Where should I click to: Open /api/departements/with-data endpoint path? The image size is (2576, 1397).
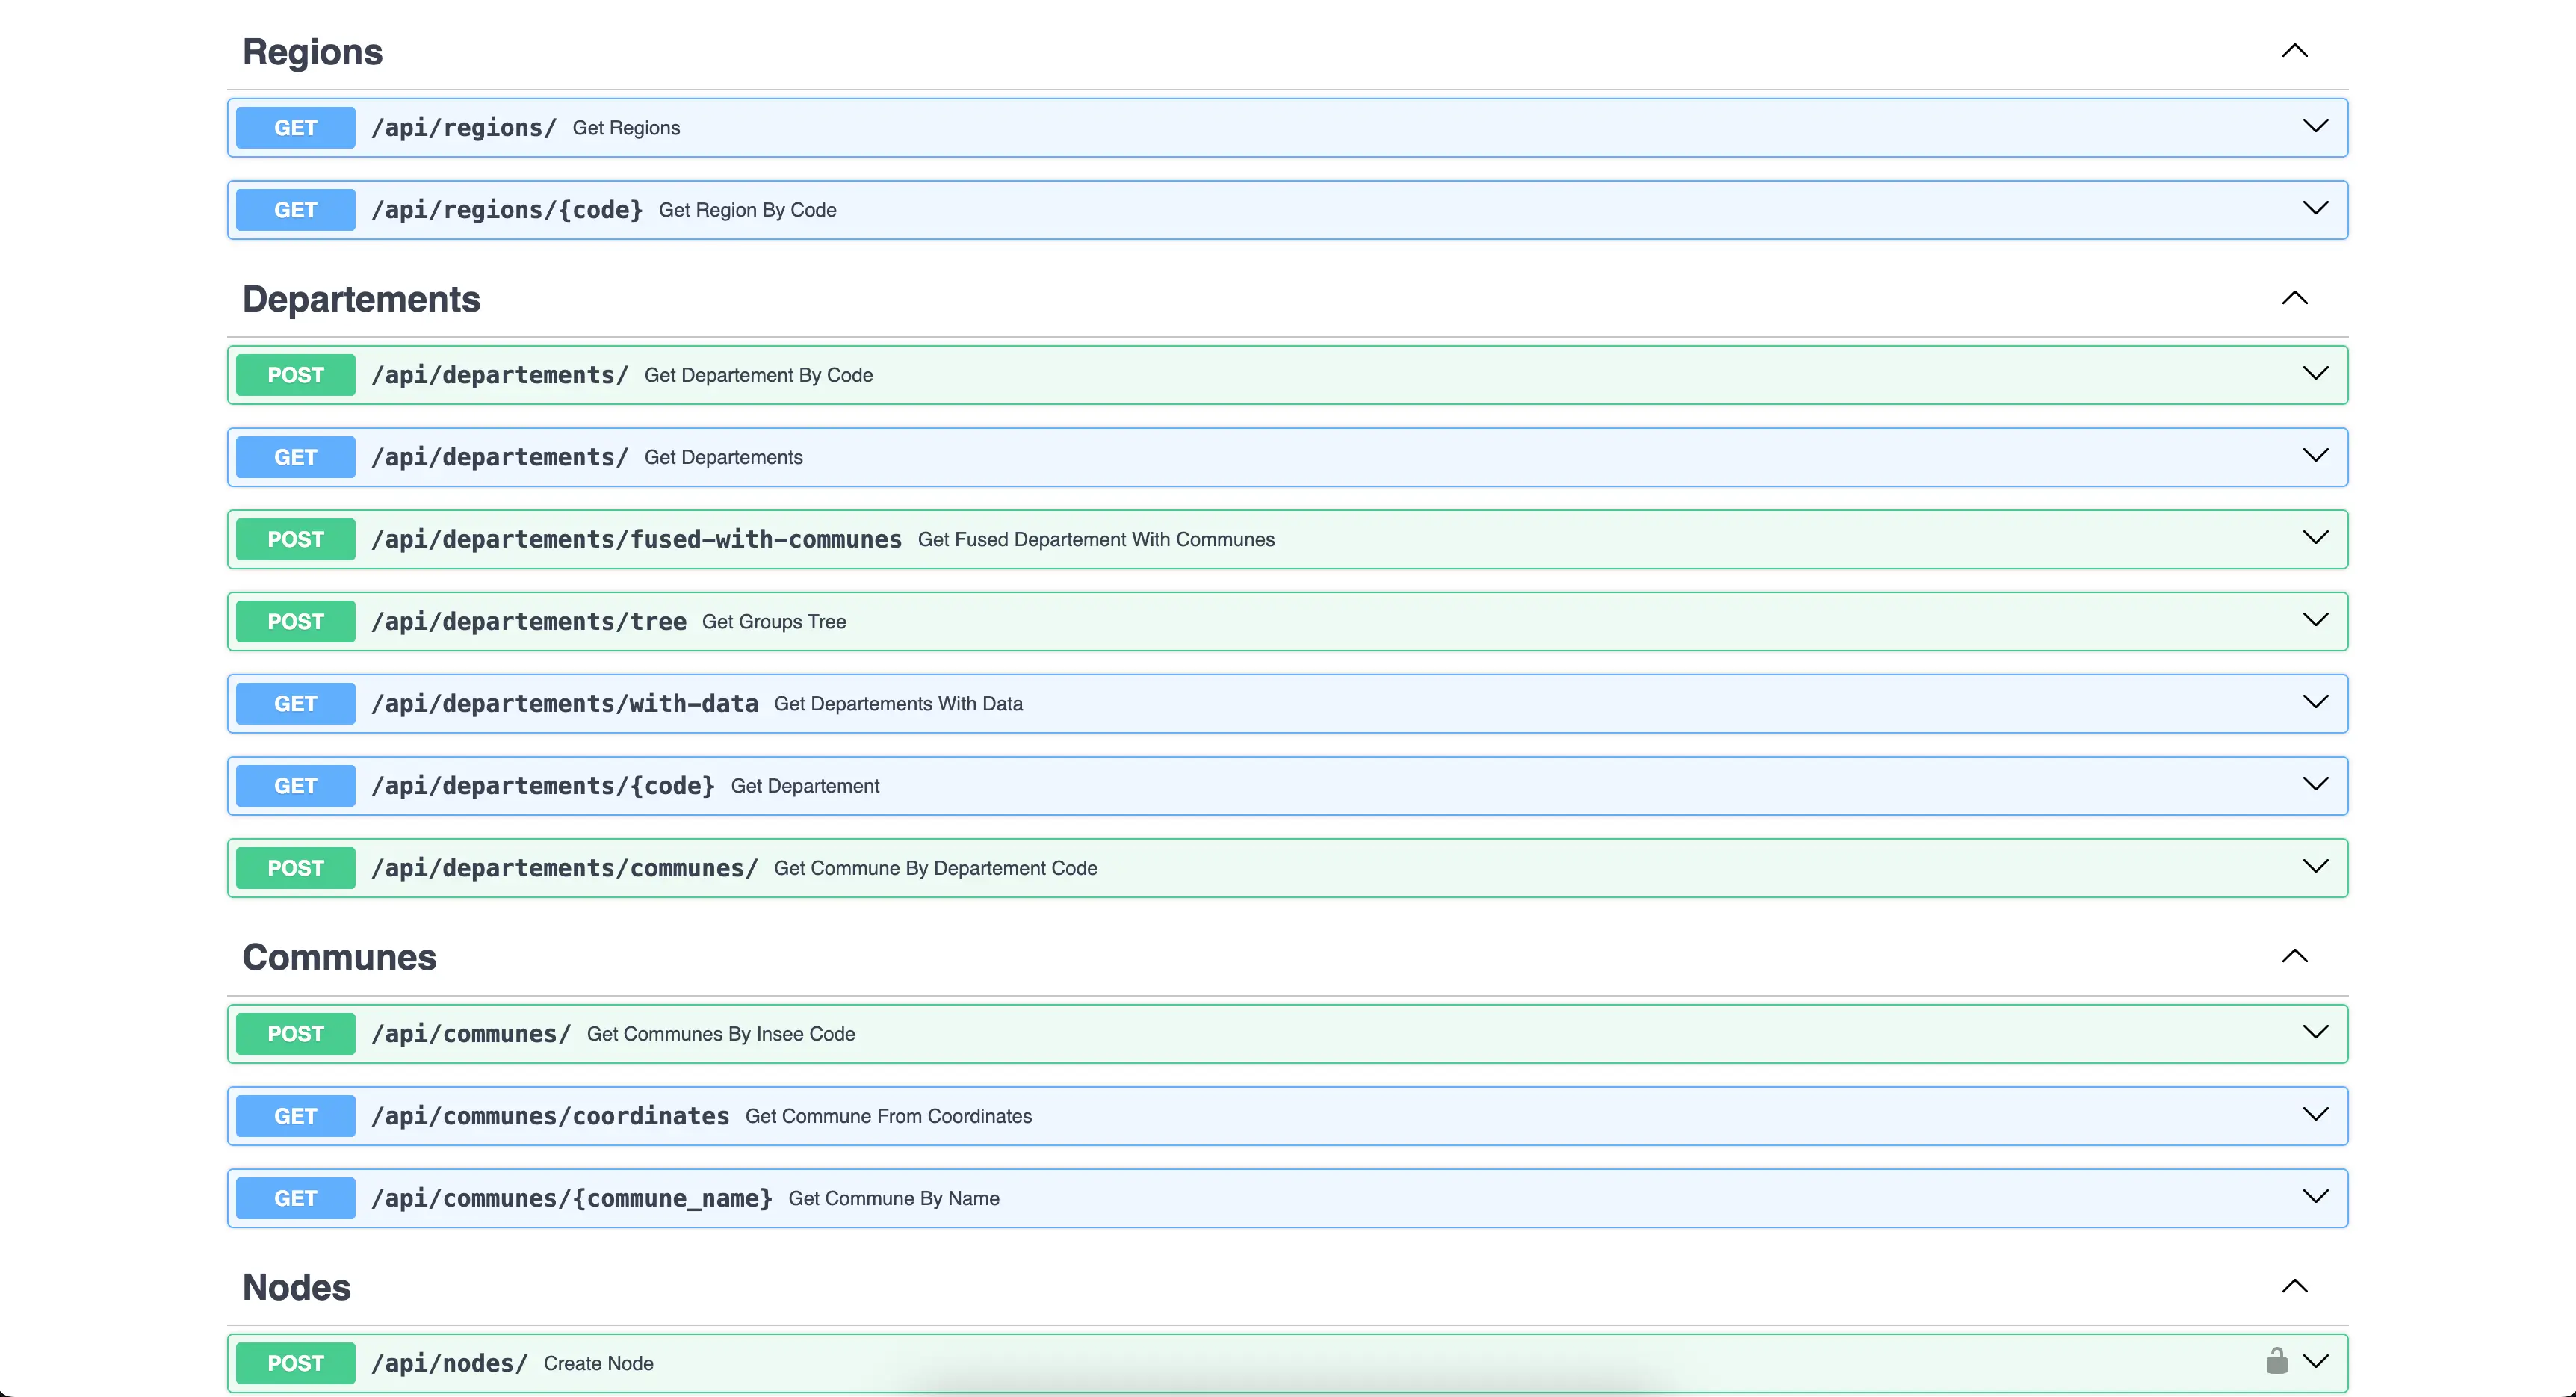[564, 704]
